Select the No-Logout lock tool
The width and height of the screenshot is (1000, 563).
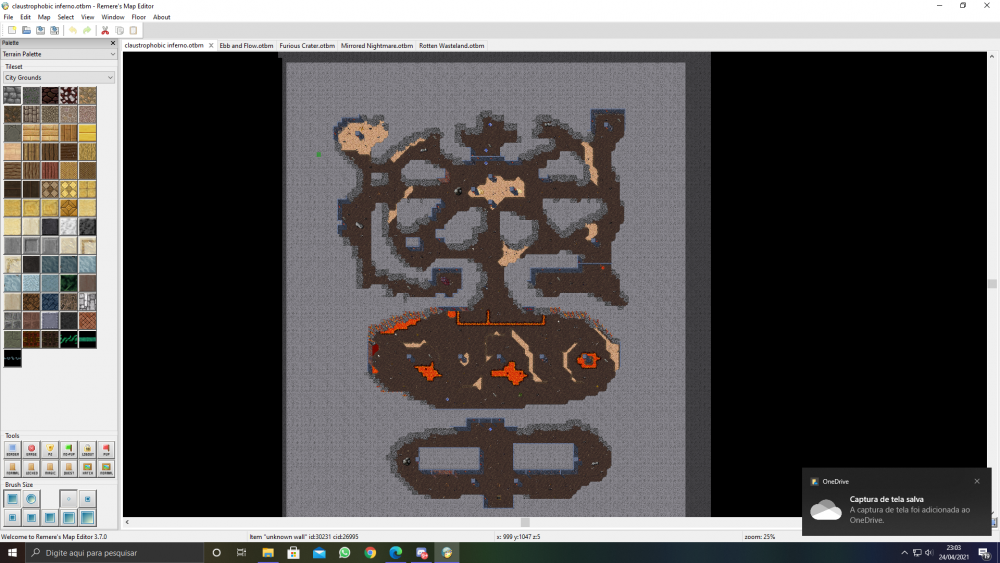tap(87, 450)
